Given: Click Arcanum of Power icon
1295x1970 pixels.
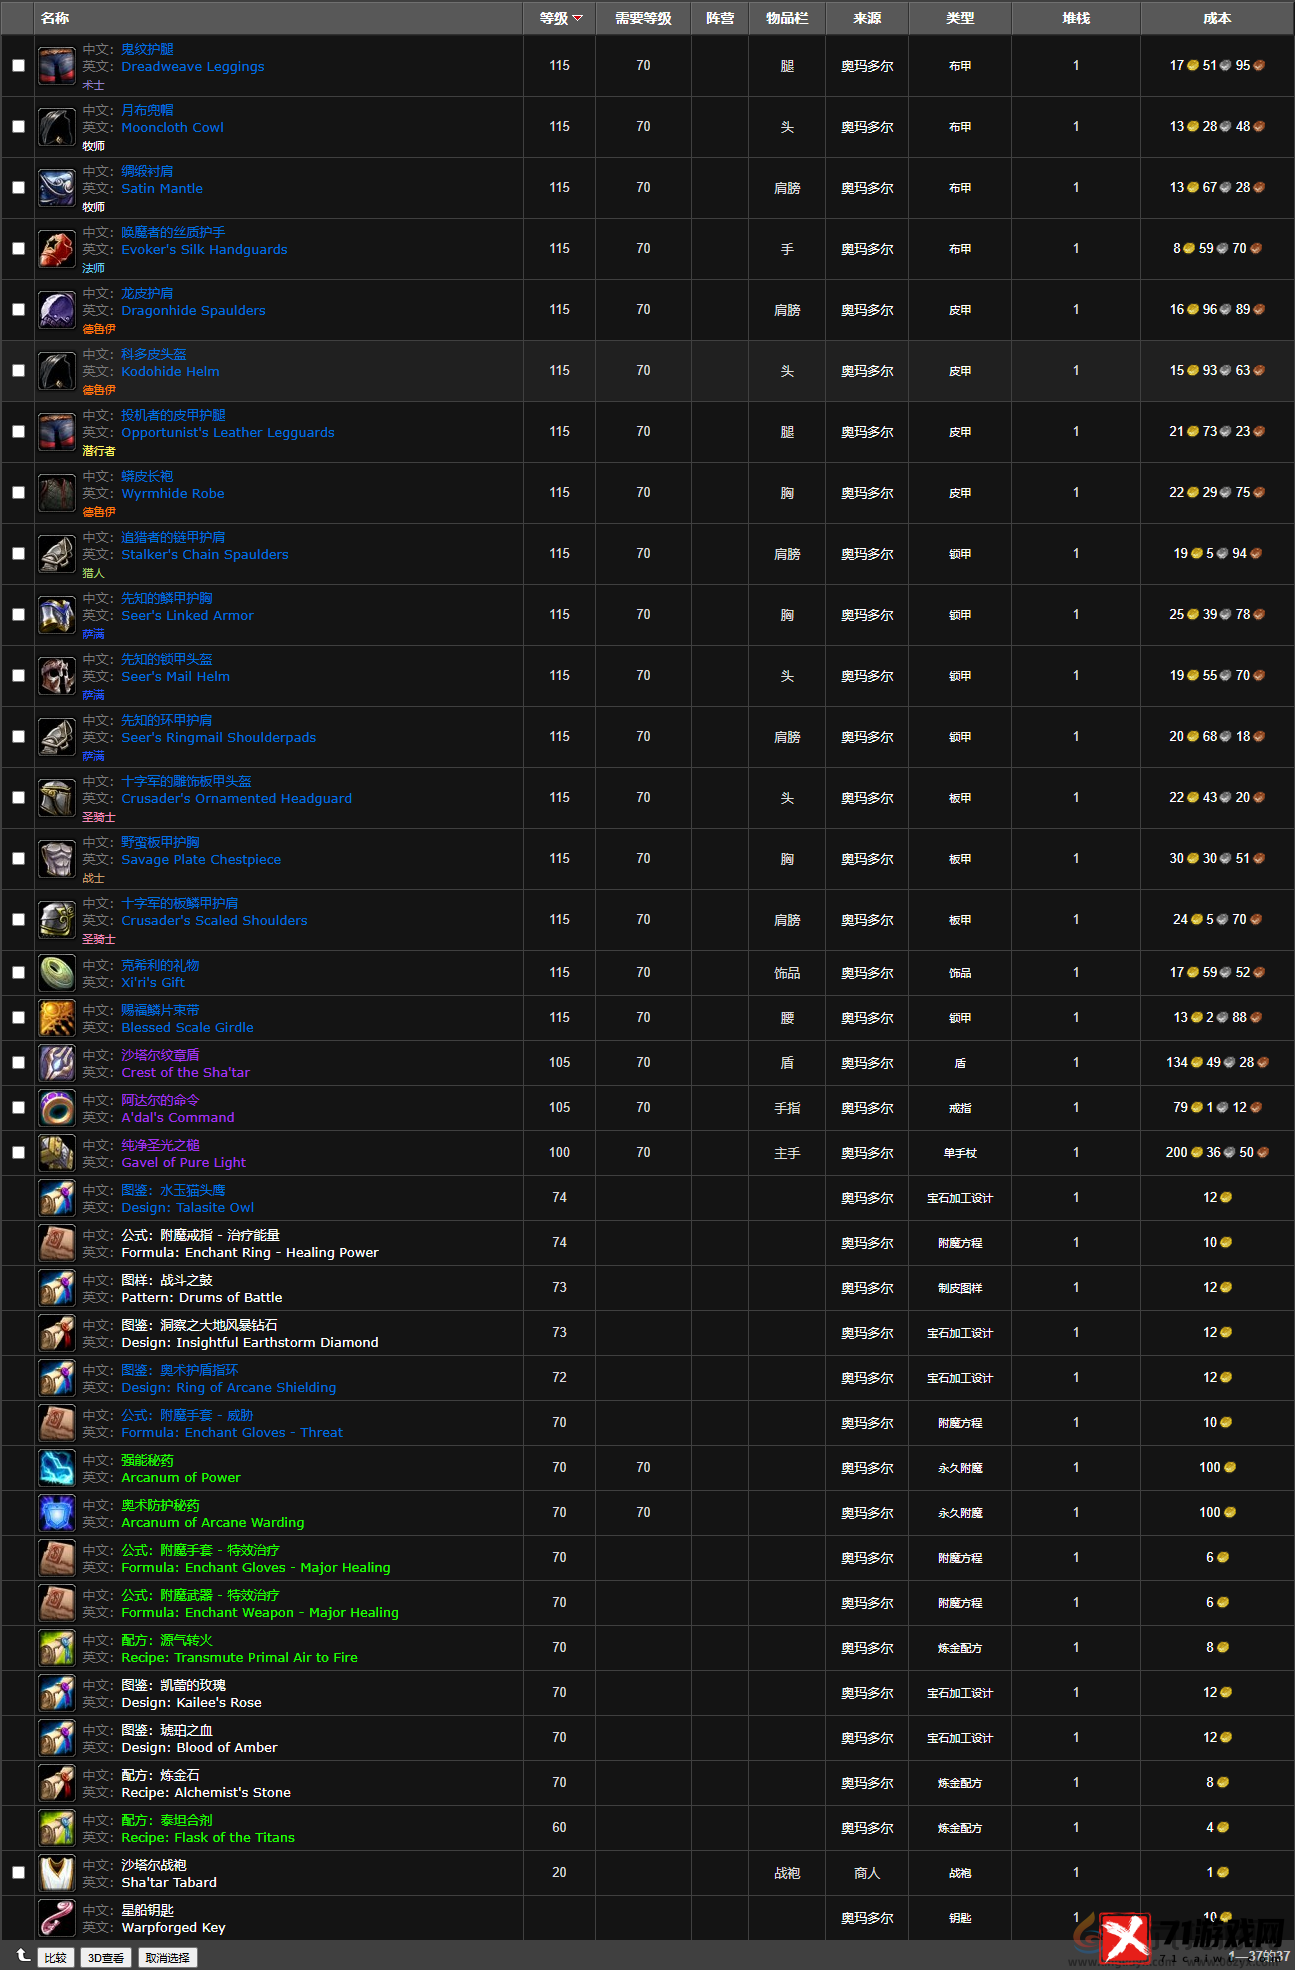Looking at the screenshot, I should [x=57, y=1468].
